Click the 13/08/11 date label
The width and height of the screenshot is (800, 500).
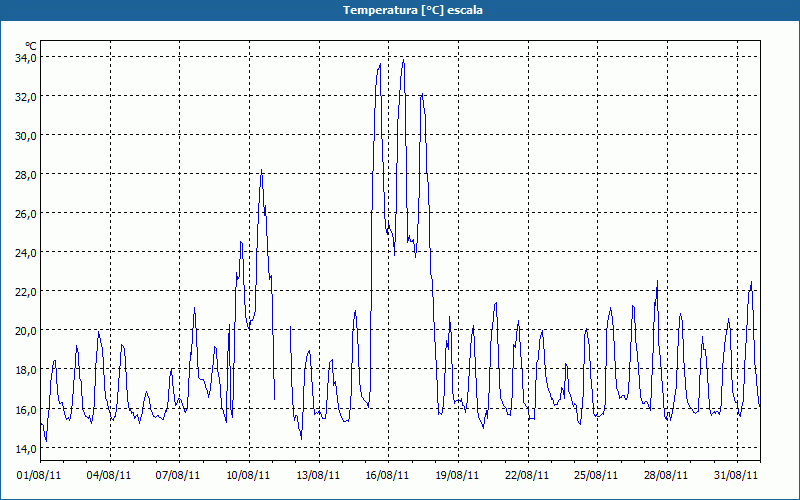click(x=318, y=475)
